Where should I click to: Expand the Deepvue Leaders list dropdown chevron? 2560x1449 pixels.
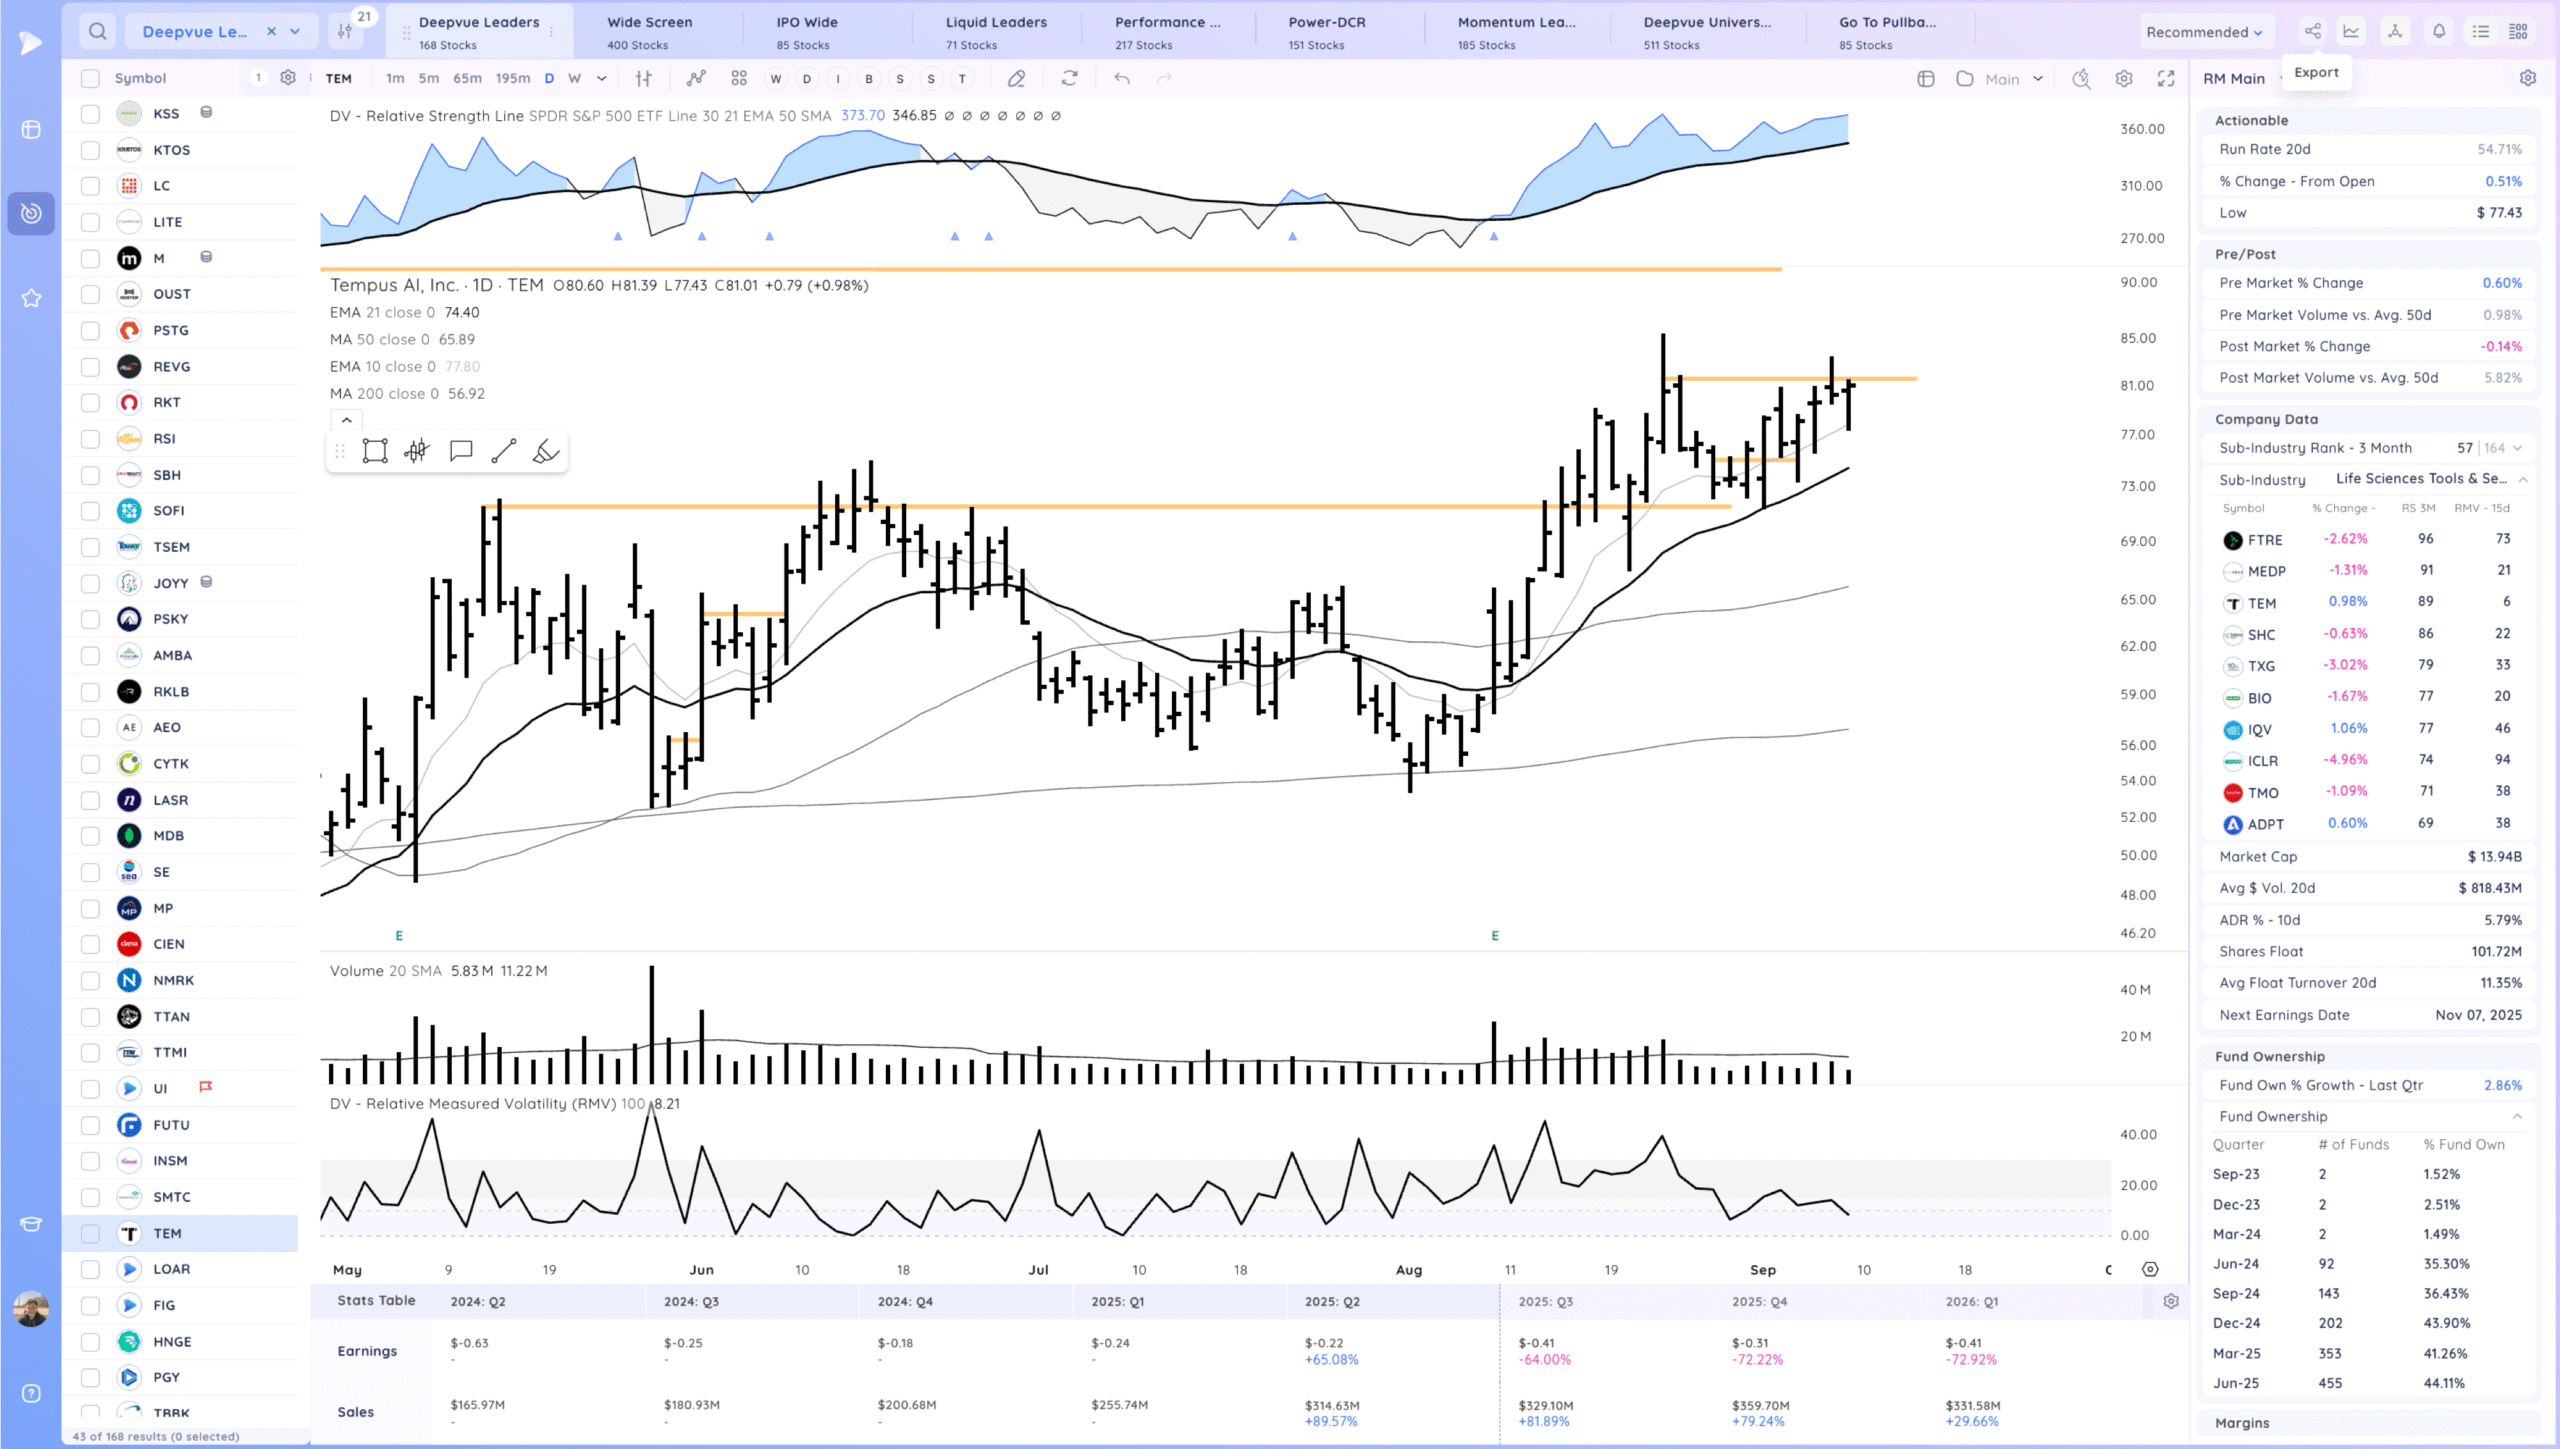click(x=296, y=31)
